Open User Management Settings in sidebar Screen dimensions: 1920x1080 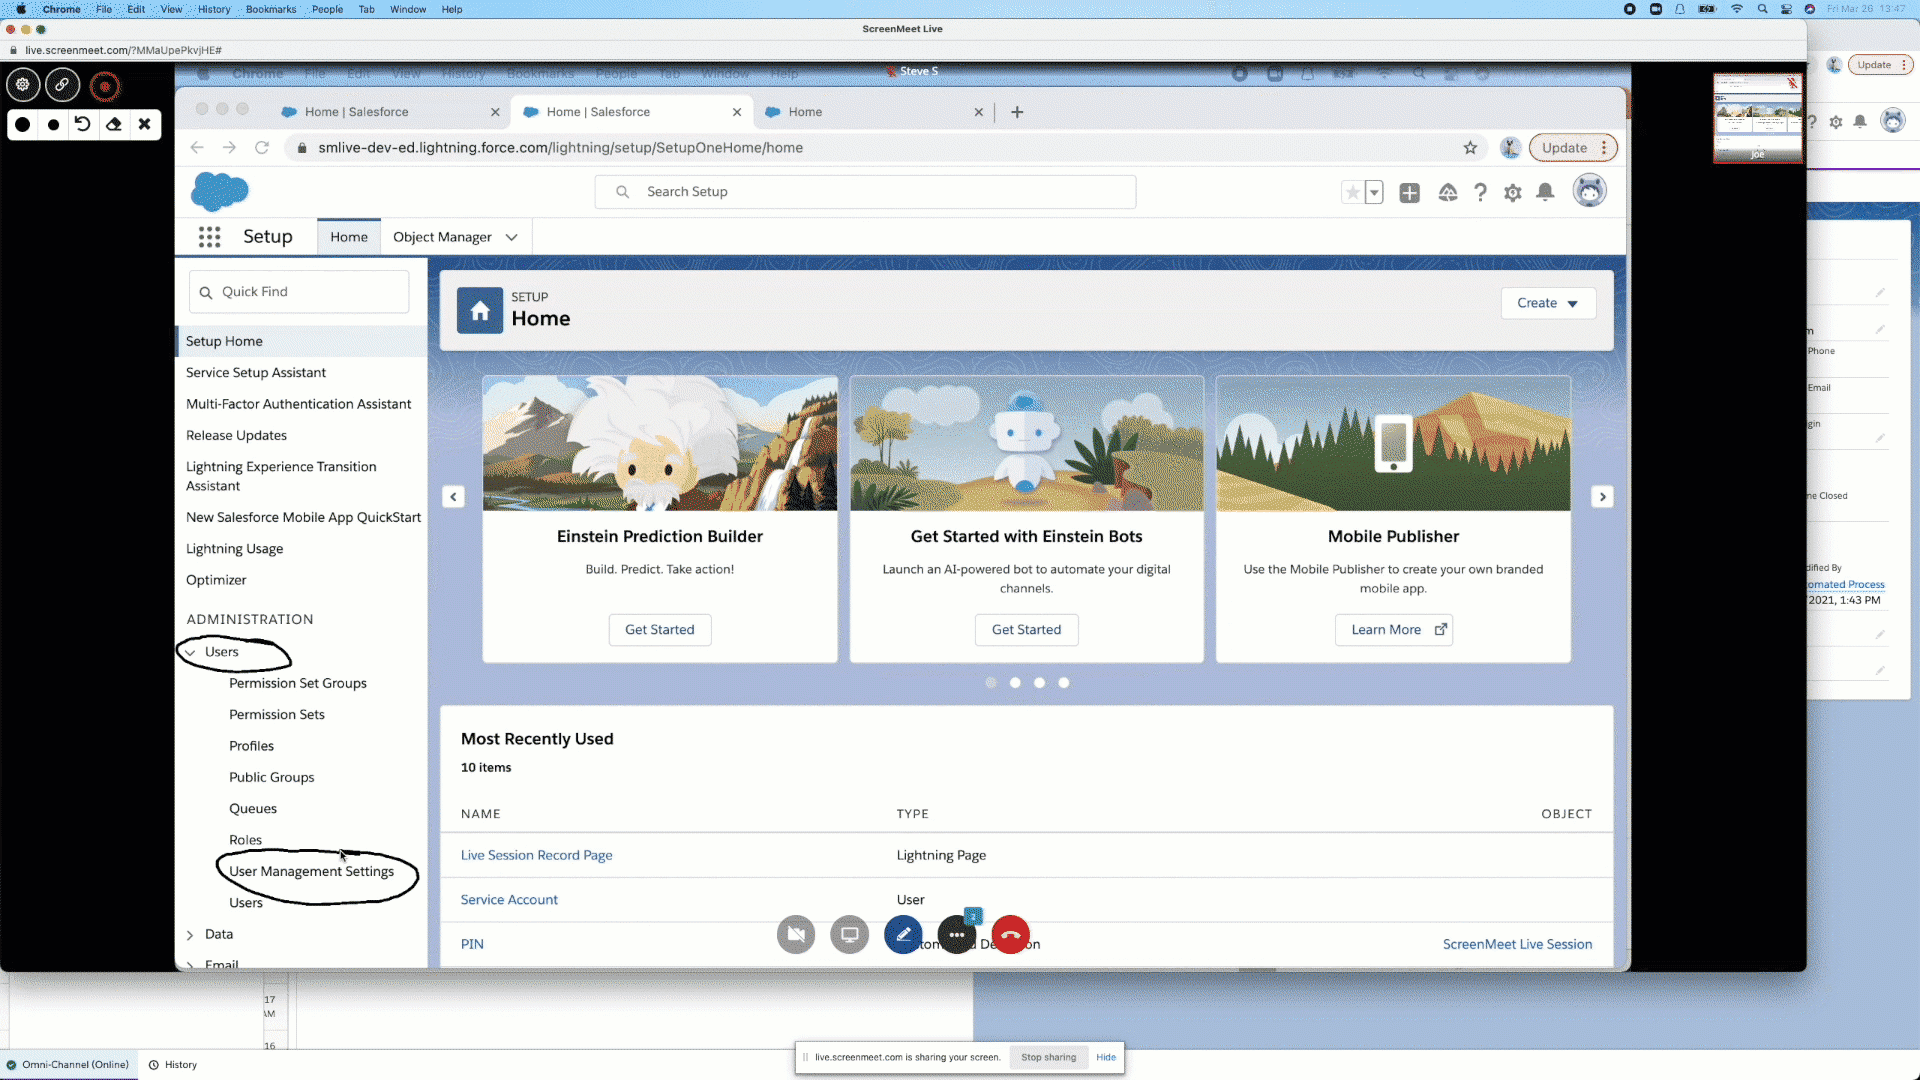point(311,872)
